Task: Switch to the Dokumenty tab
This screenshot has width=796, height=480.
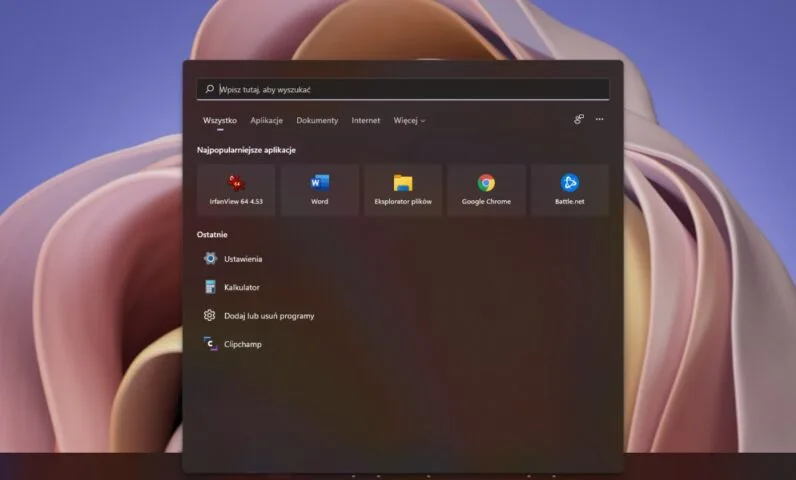Action: (x=317, y=121)
